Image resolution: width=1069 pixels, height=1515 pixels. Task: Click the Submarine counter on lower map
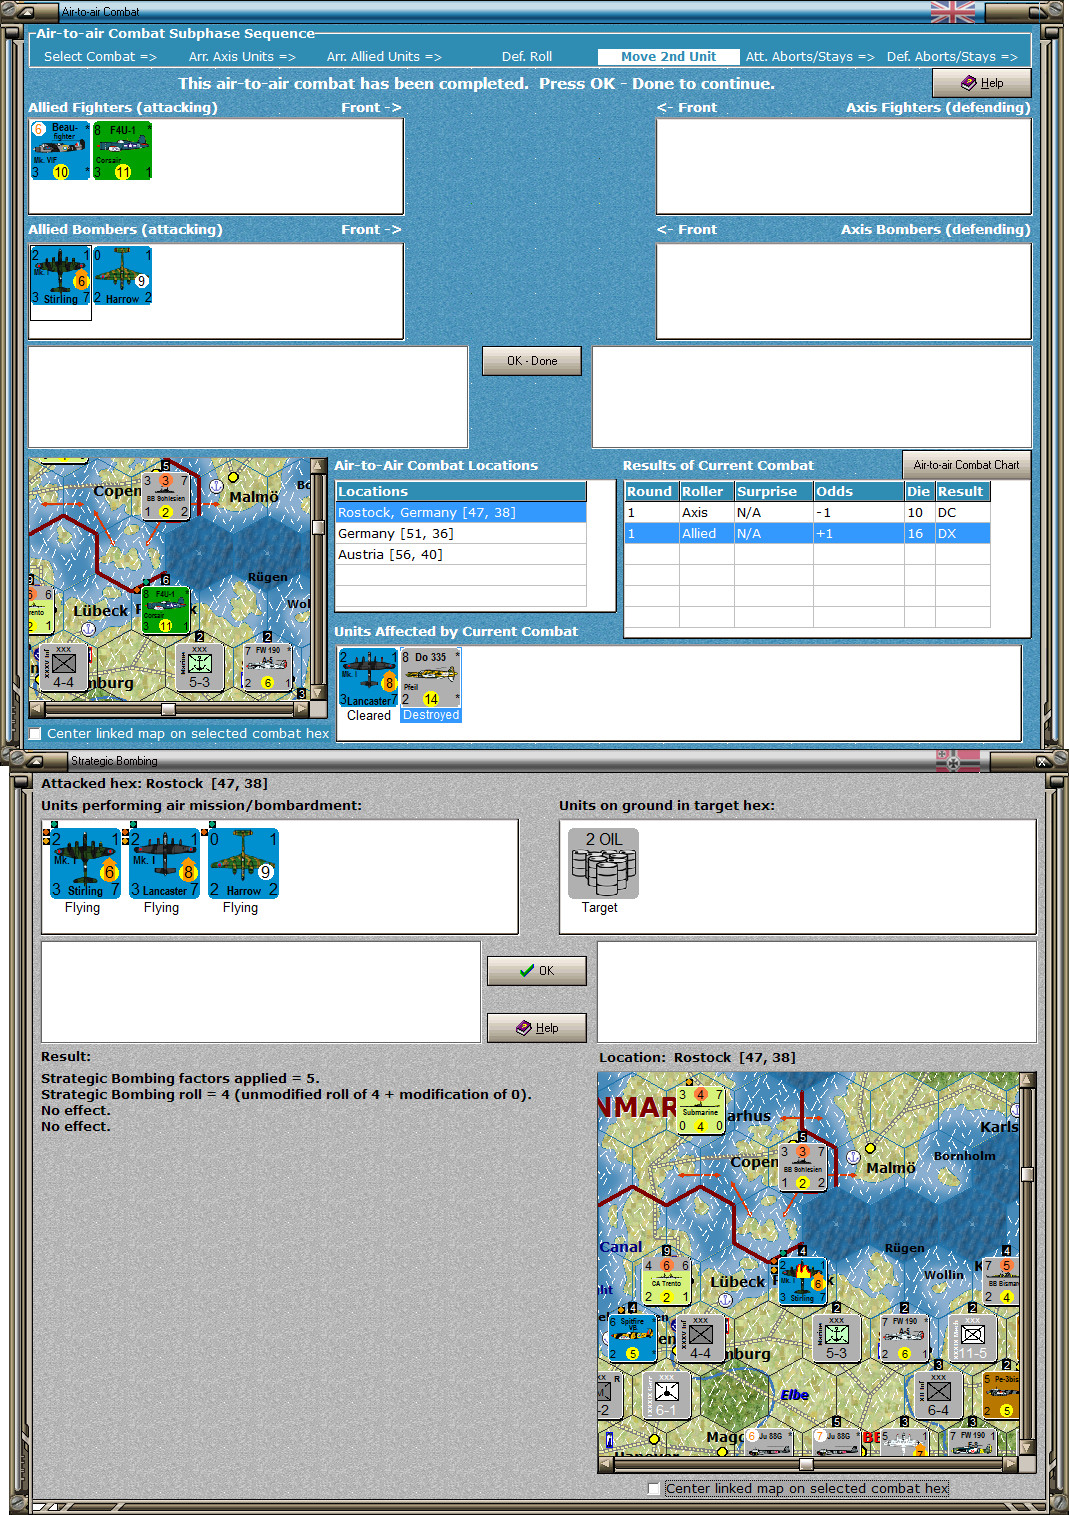[700, 1110]
